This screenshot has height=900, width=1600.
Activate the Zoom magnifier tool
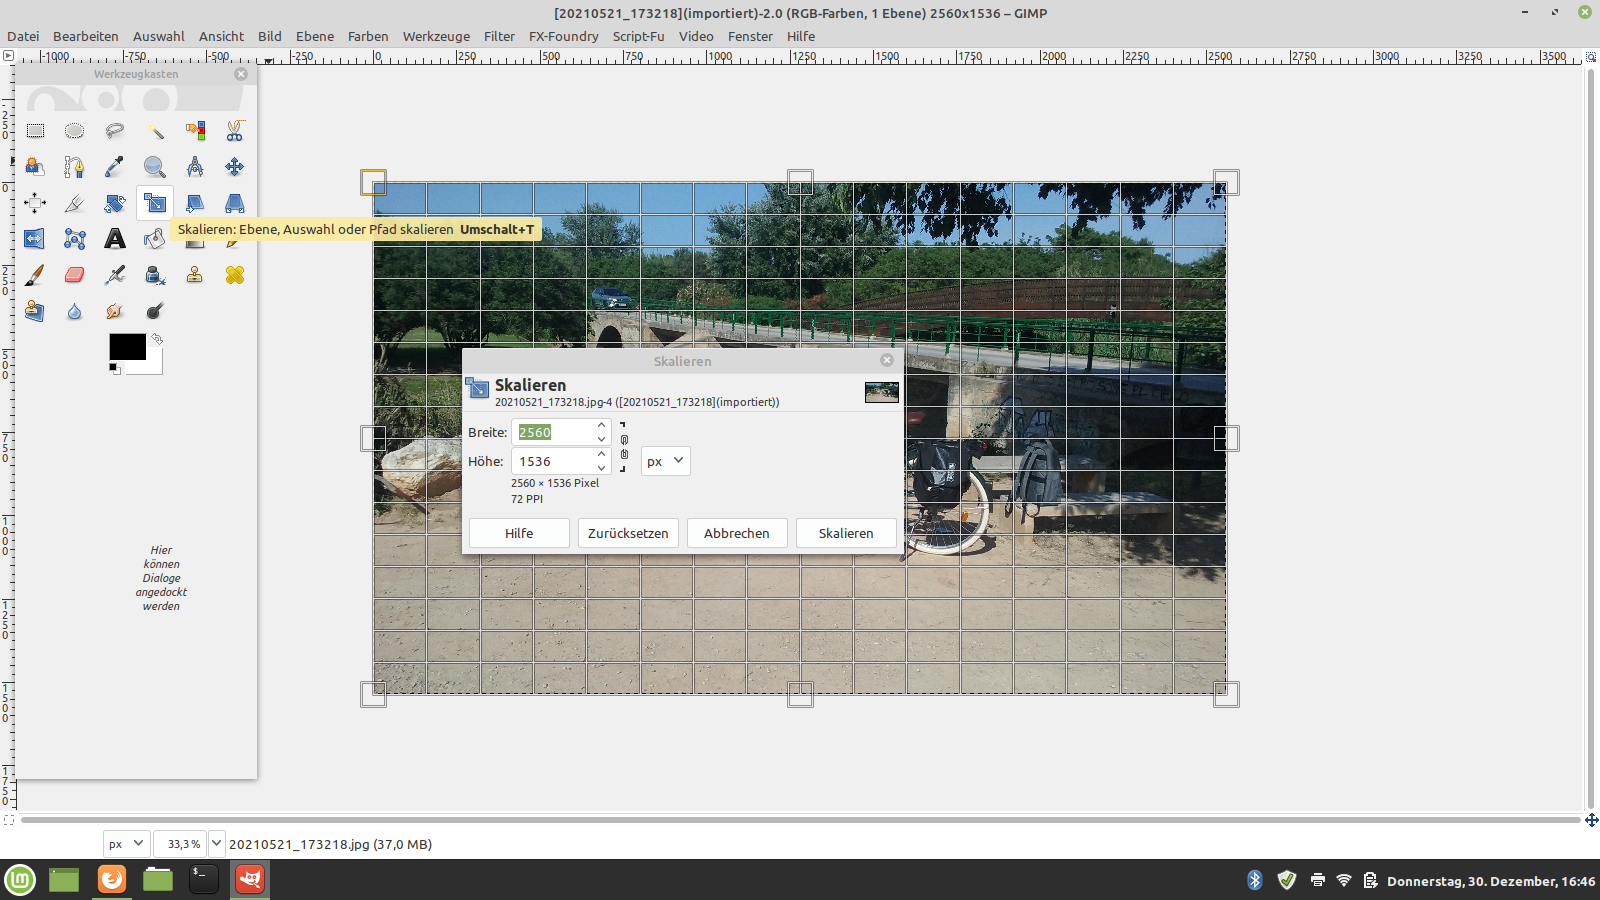click(x=154, y=167)
